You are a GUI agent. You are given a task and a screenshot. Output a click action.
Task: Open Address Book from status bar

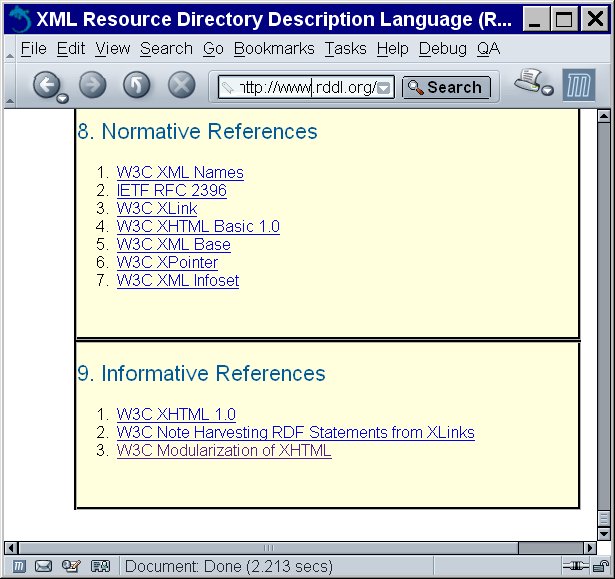click(x=100, y=567)
